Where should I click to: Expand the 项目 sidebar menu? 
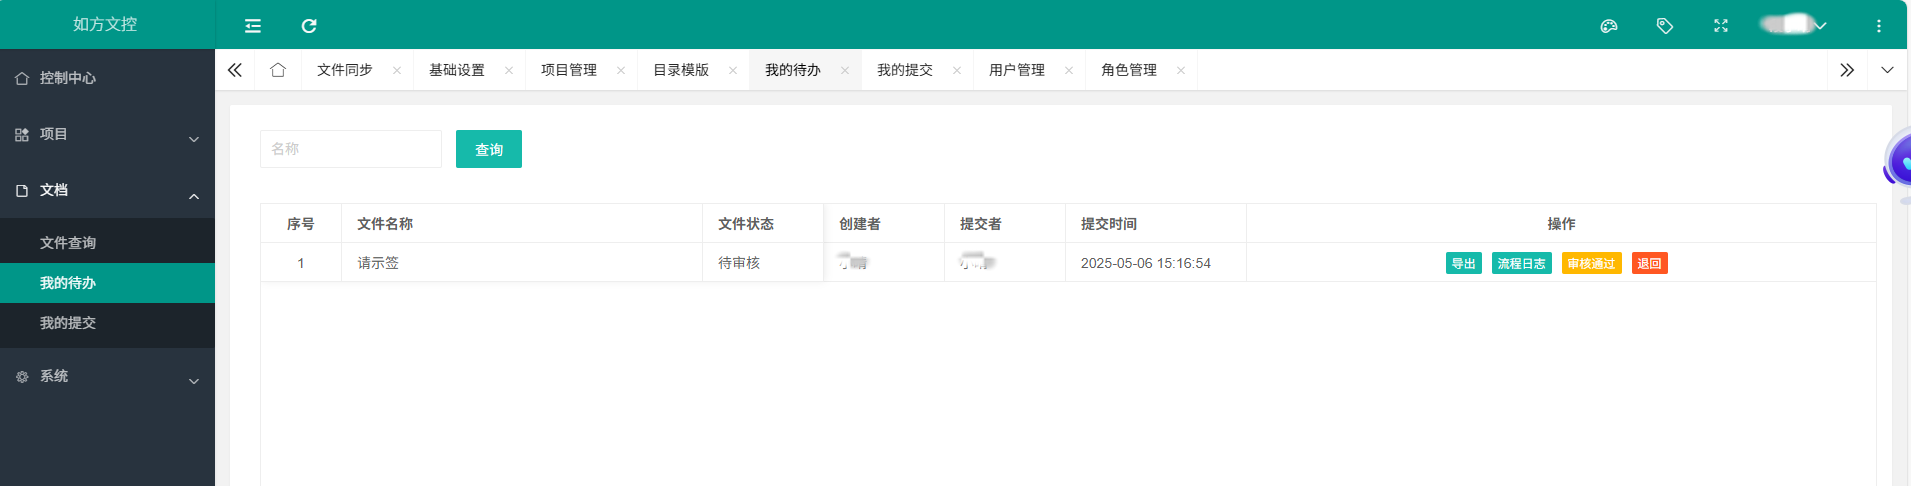[107, 134]
